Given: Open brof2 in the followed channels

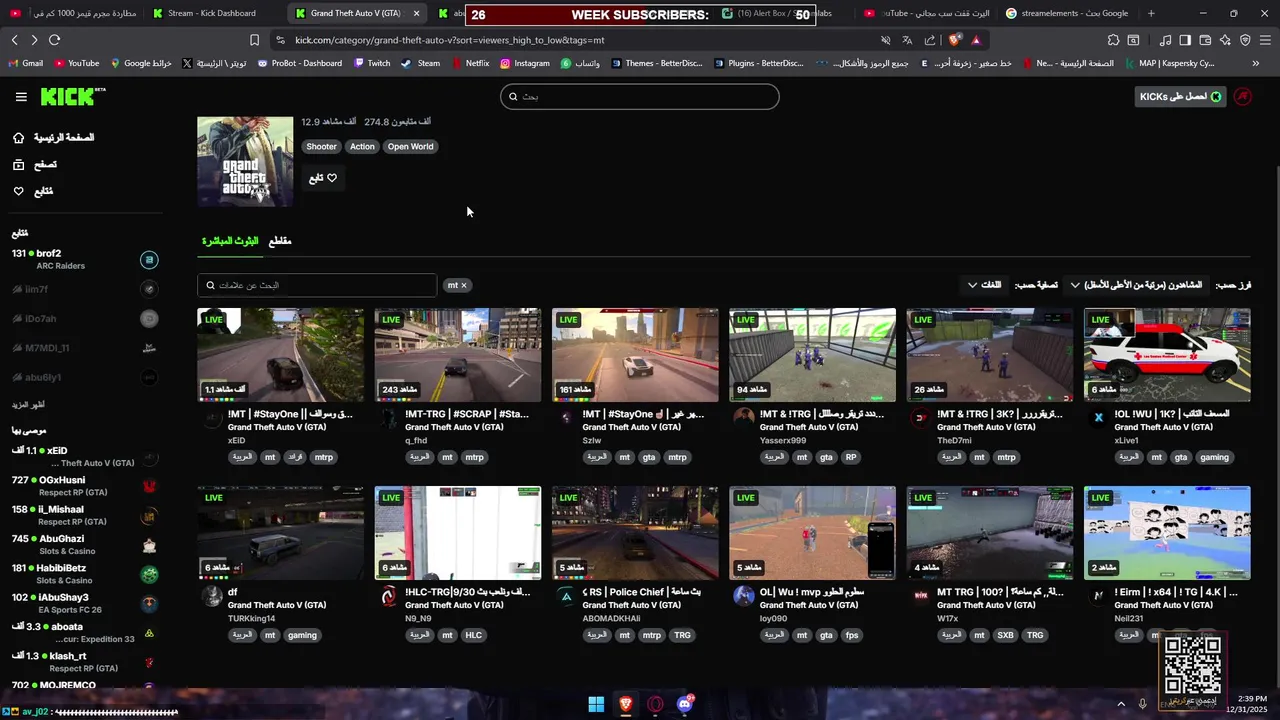Looking at the screenshot, I should point(85,259).
